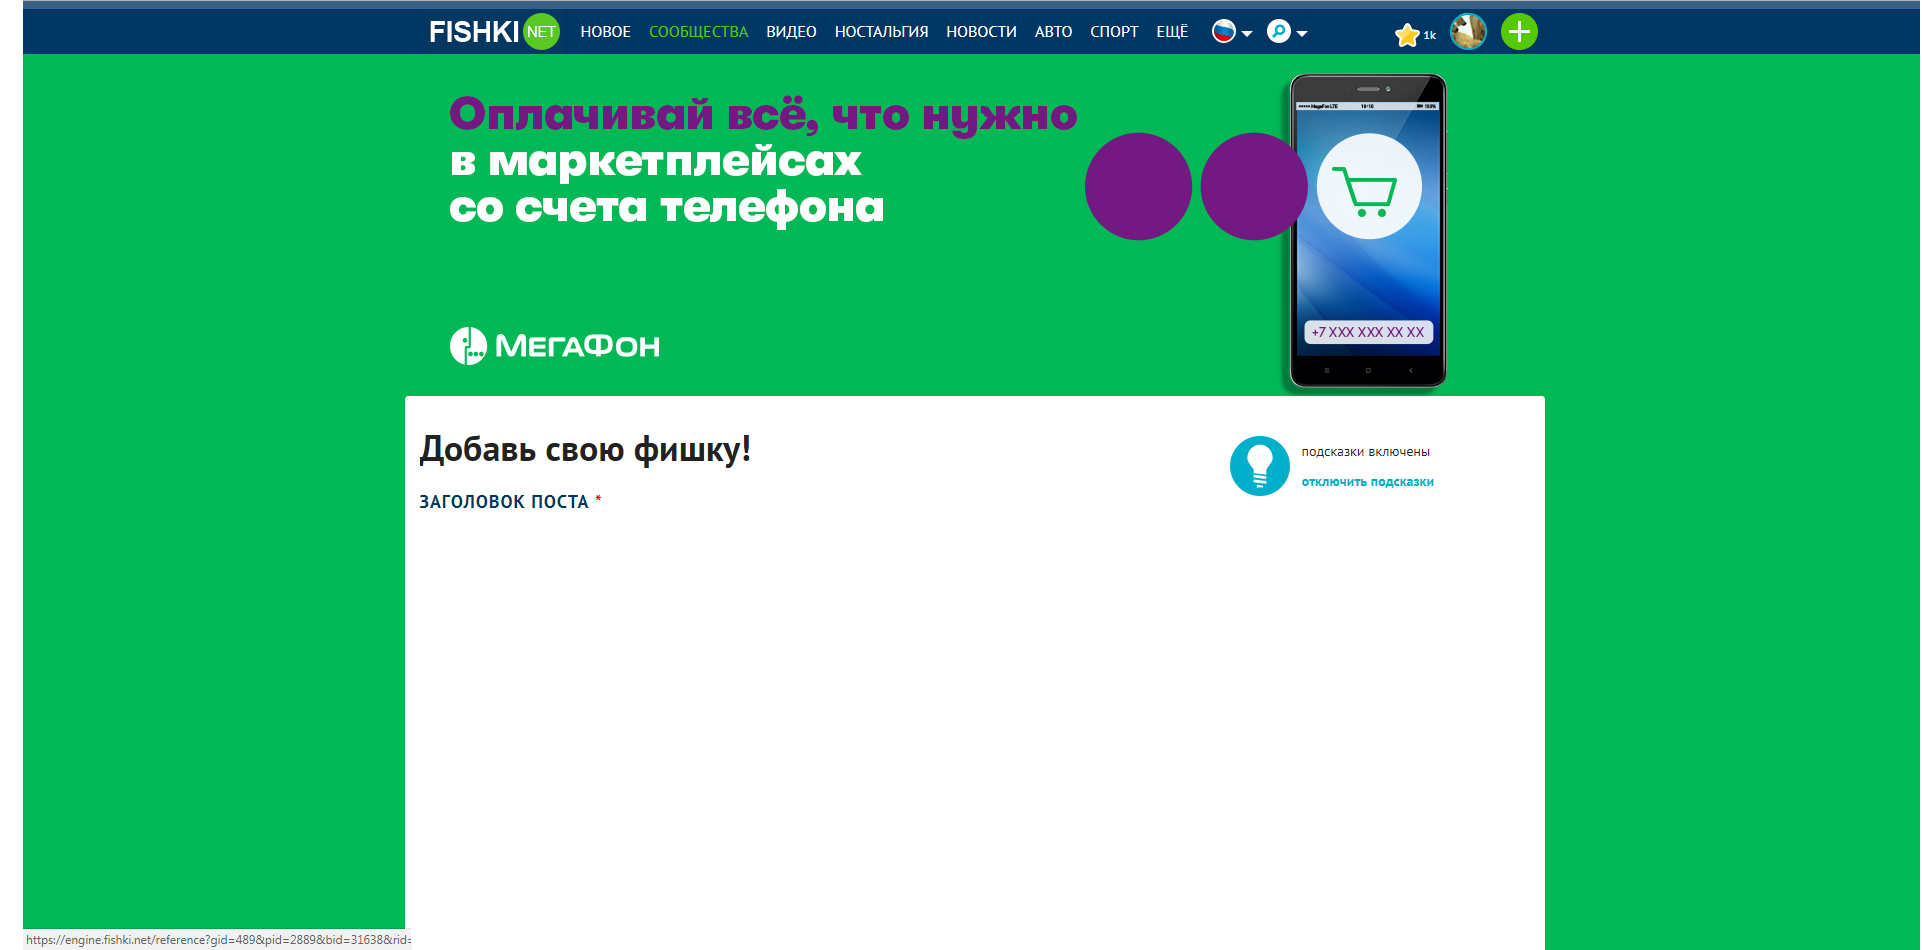The width and height of the screenshot is (1922, 950).
Task: Click the подсказки включены text
Action: tap(1365, 452)
